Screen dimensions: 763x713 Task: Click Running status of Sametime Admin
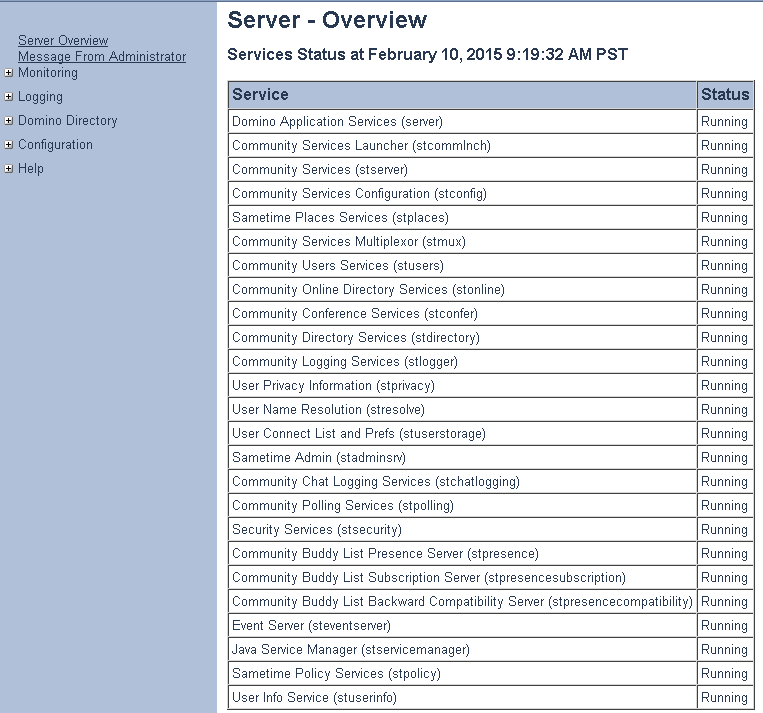tap(724, 458)
